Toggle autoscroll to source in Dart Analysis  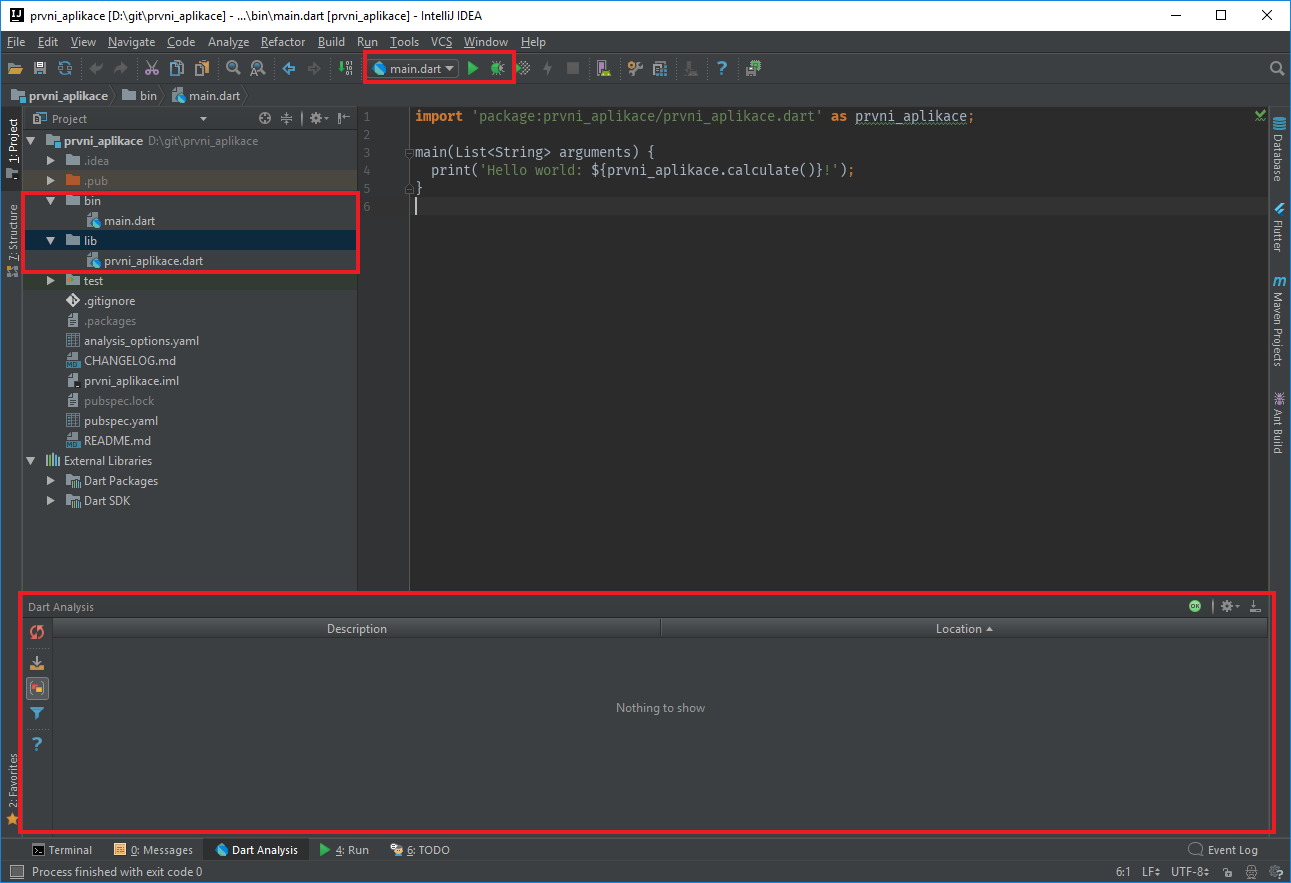(37, 662)
